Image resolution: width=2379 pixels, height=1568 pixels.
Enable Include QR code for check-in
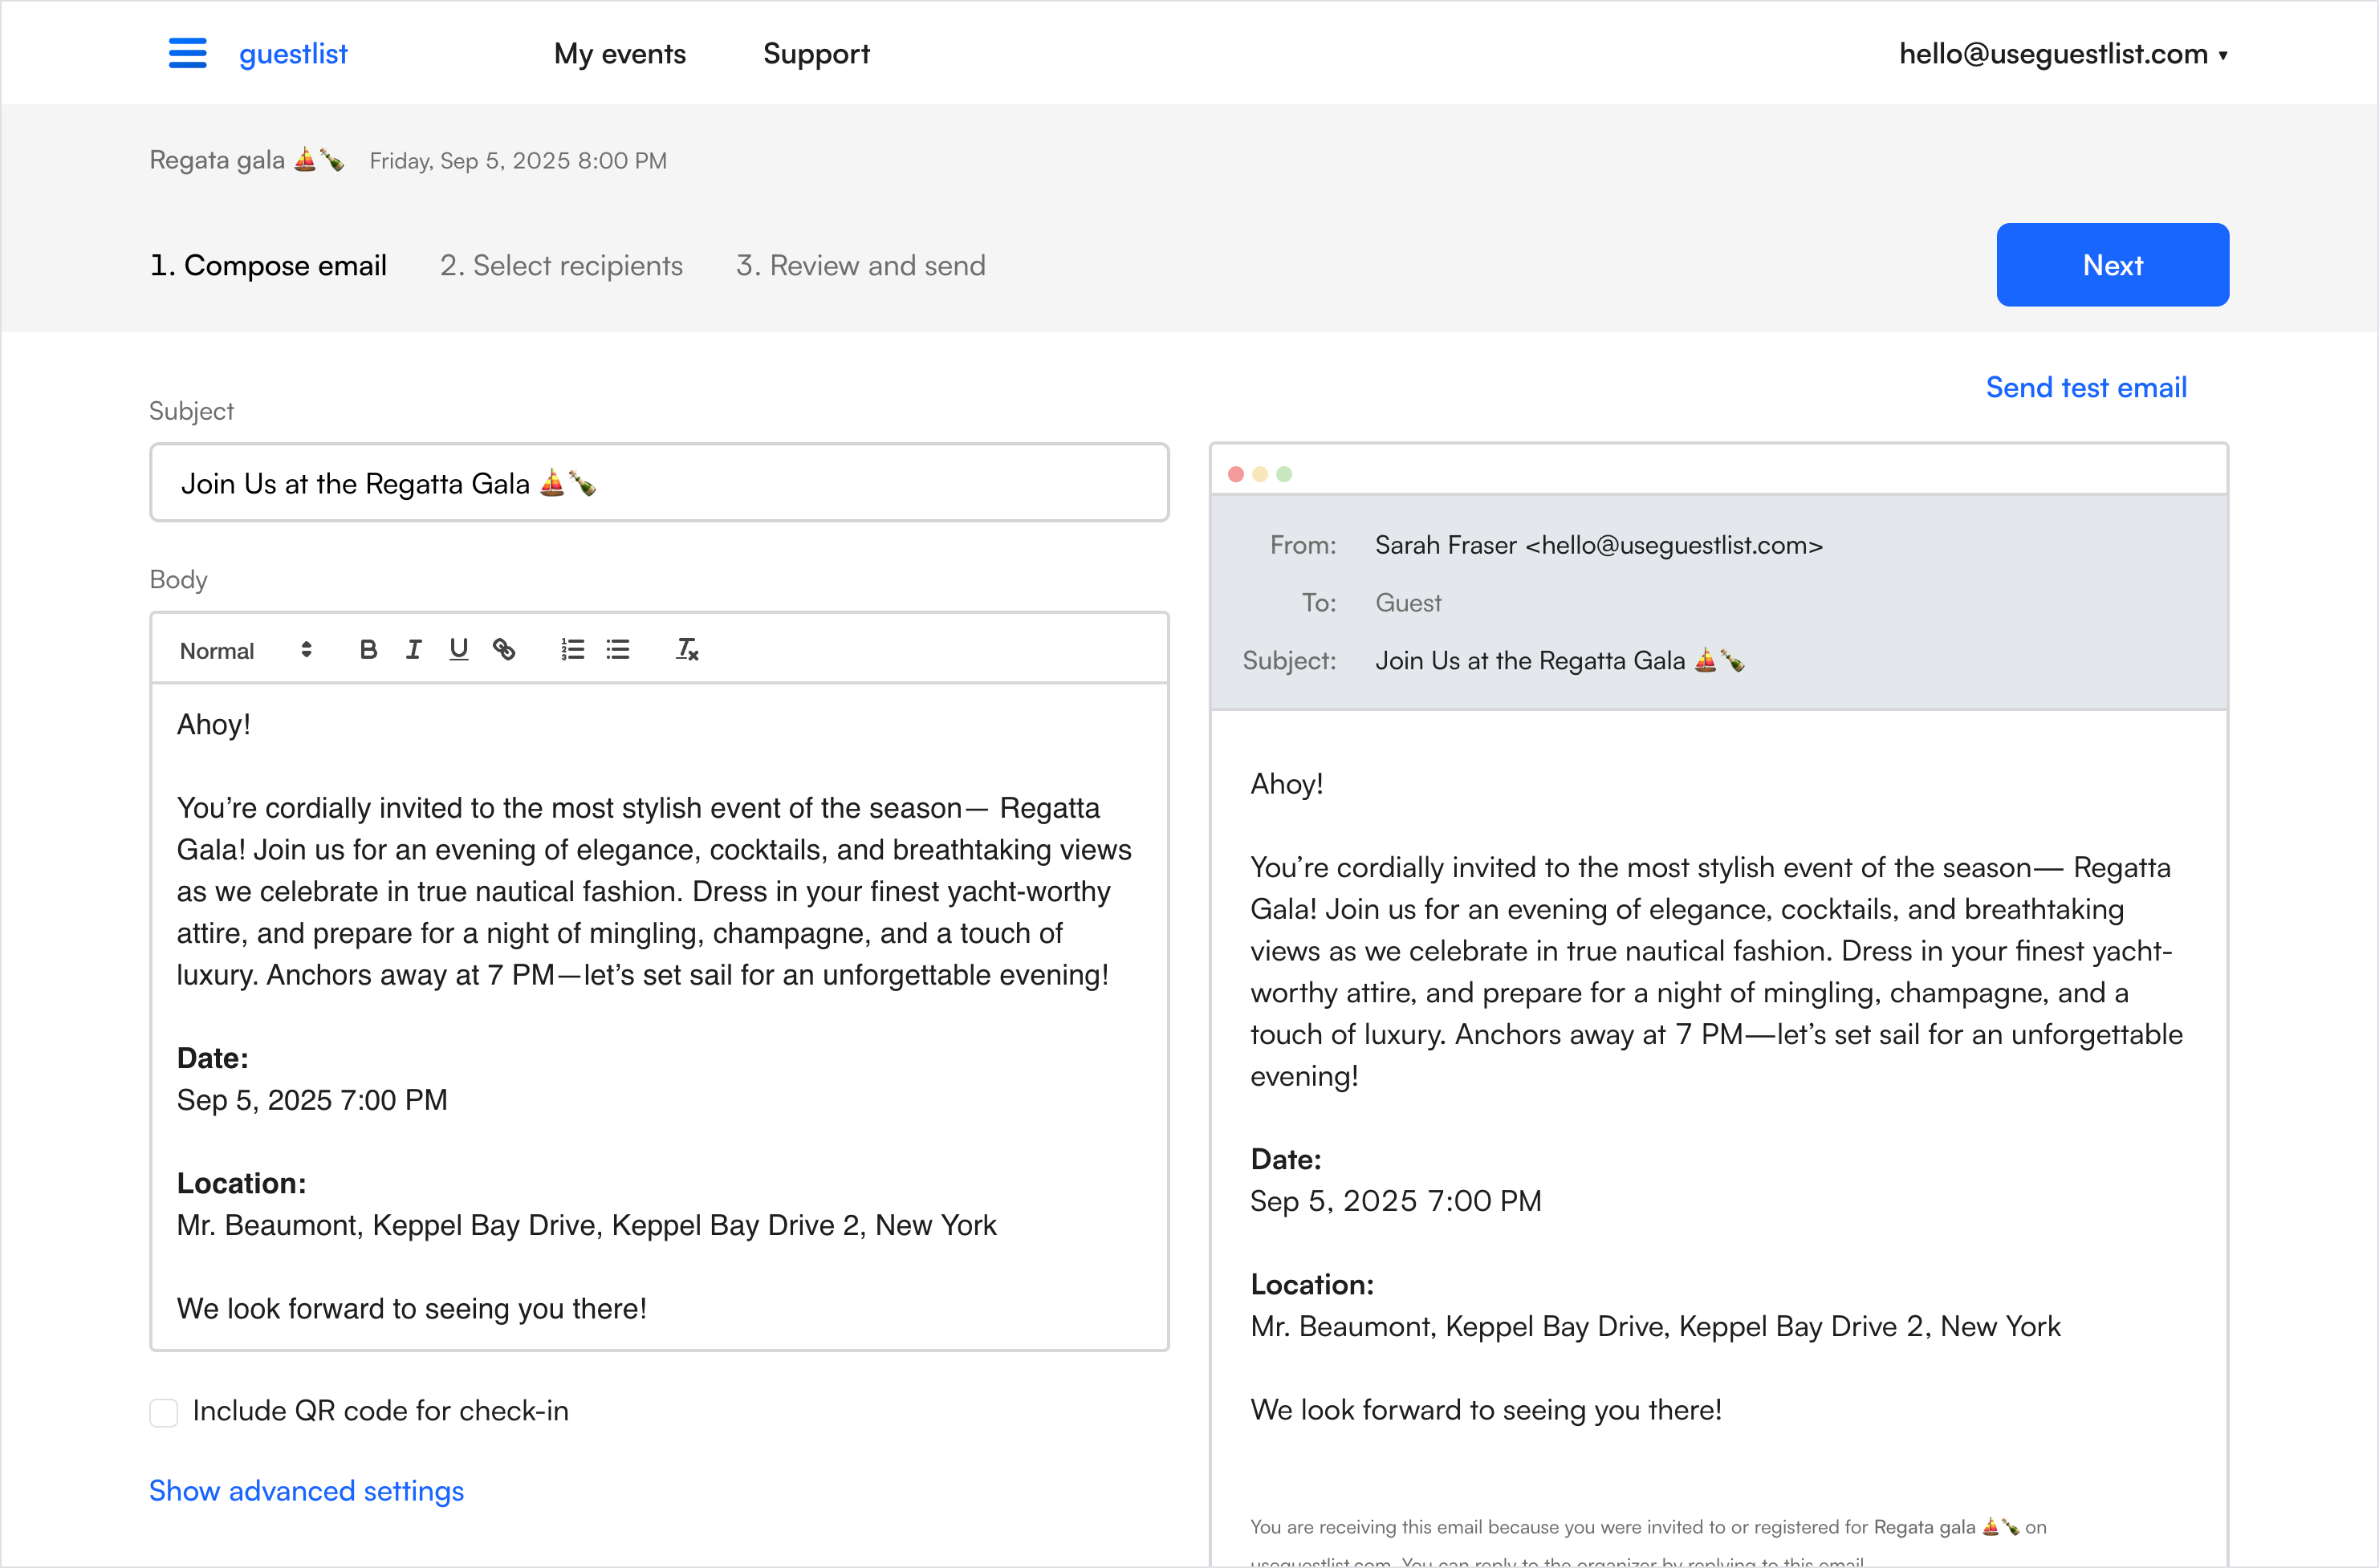pos(164,1412)
